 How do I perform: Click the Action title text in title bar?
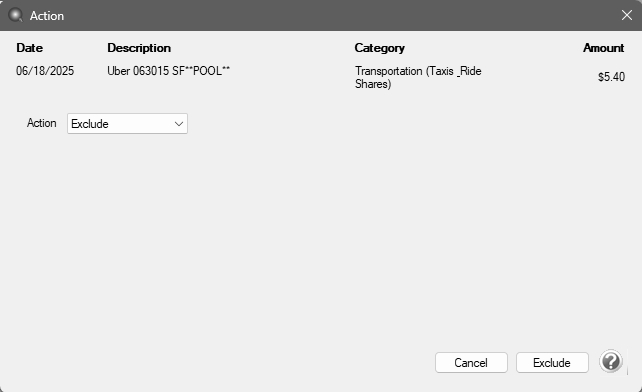tap(47, 16)
